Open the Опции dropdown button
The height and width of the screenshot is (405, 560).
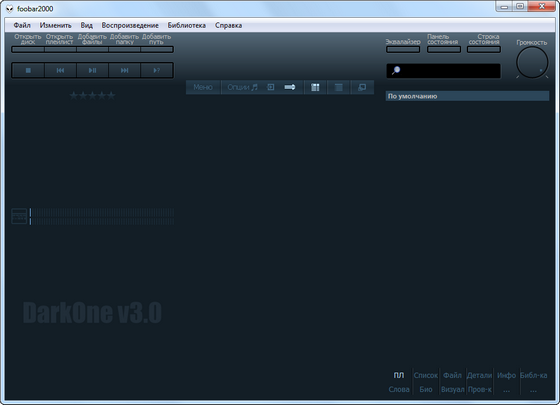[x=238, y=87]
